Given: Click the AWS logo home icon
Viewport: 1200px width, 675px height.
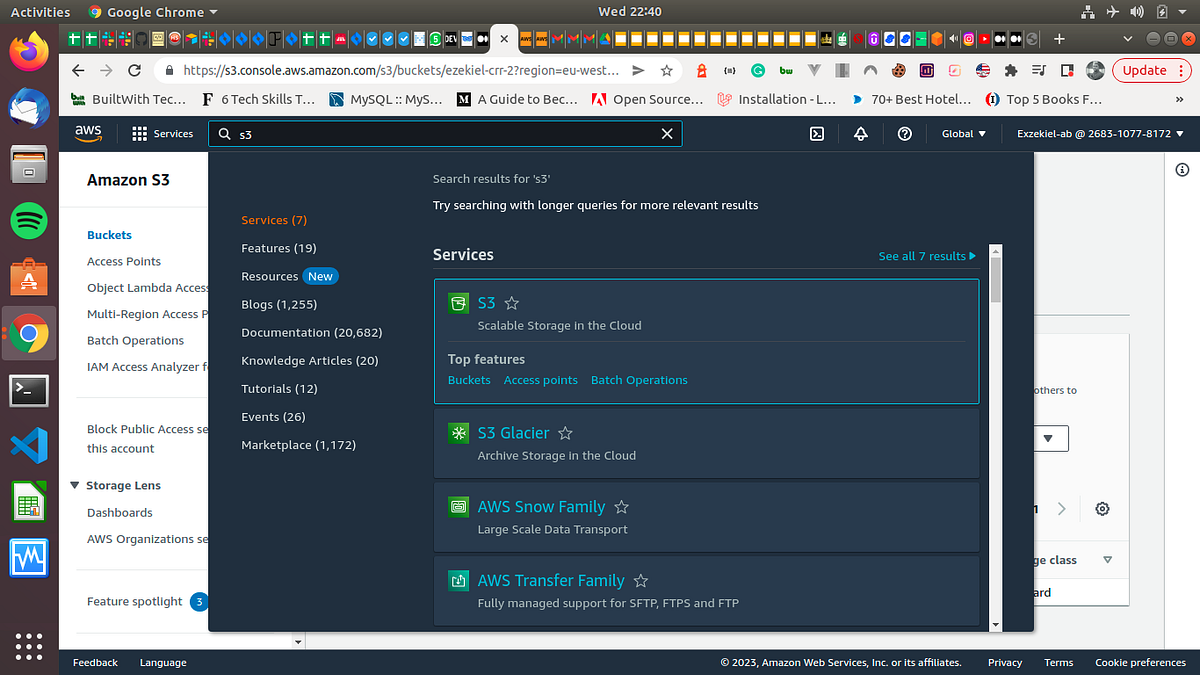Looking at the screenshot, I should tap(87, 133).
